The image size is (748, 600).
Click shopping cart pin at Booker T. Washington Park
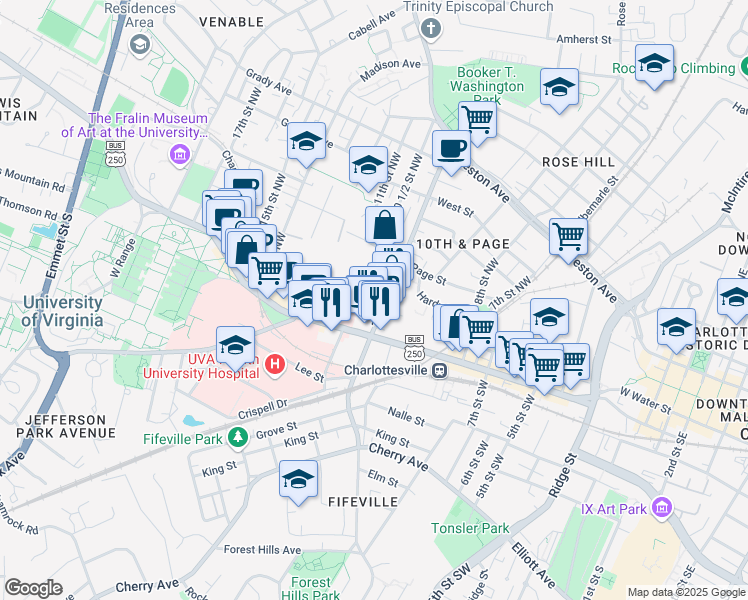pyautogui.click(x=478, y=121)
